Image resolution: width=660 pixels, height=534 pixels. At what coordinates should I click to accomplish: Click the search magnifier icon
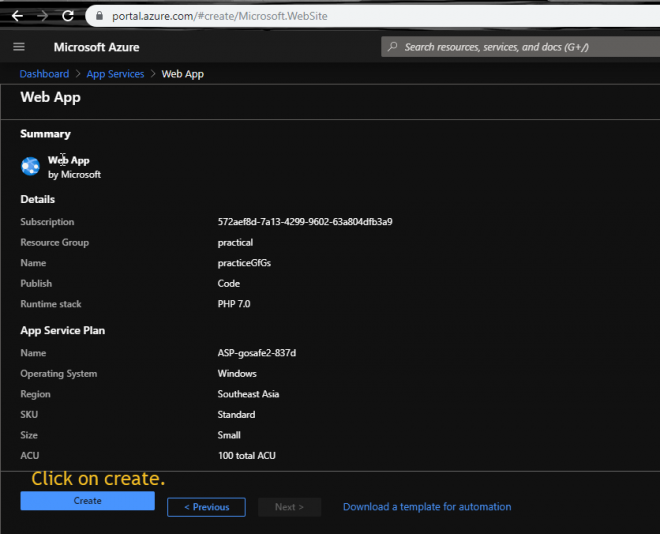[393, 46]
